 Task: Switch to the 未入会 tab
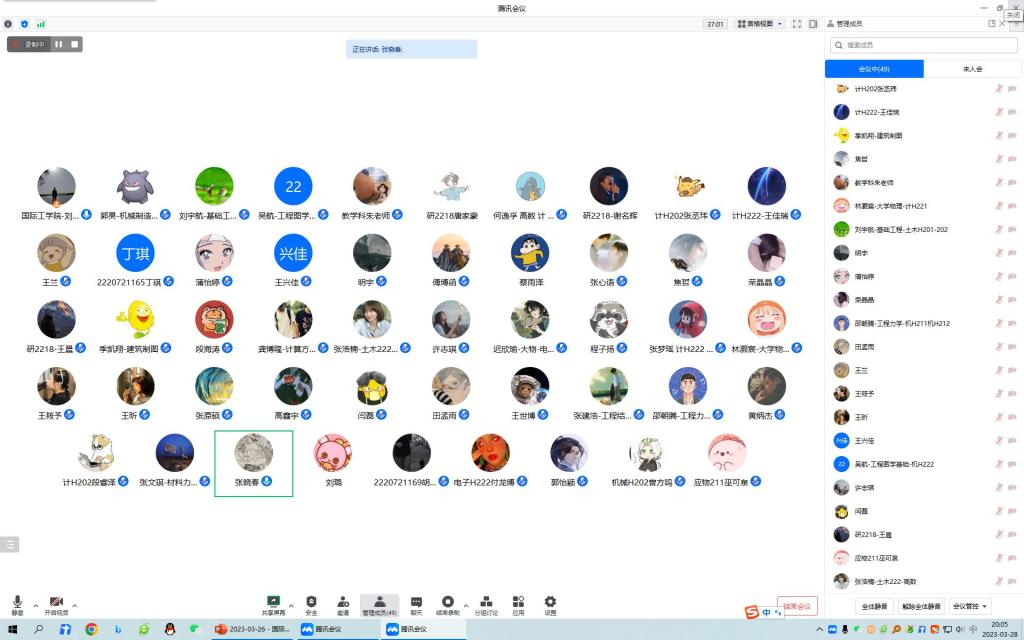972,69
